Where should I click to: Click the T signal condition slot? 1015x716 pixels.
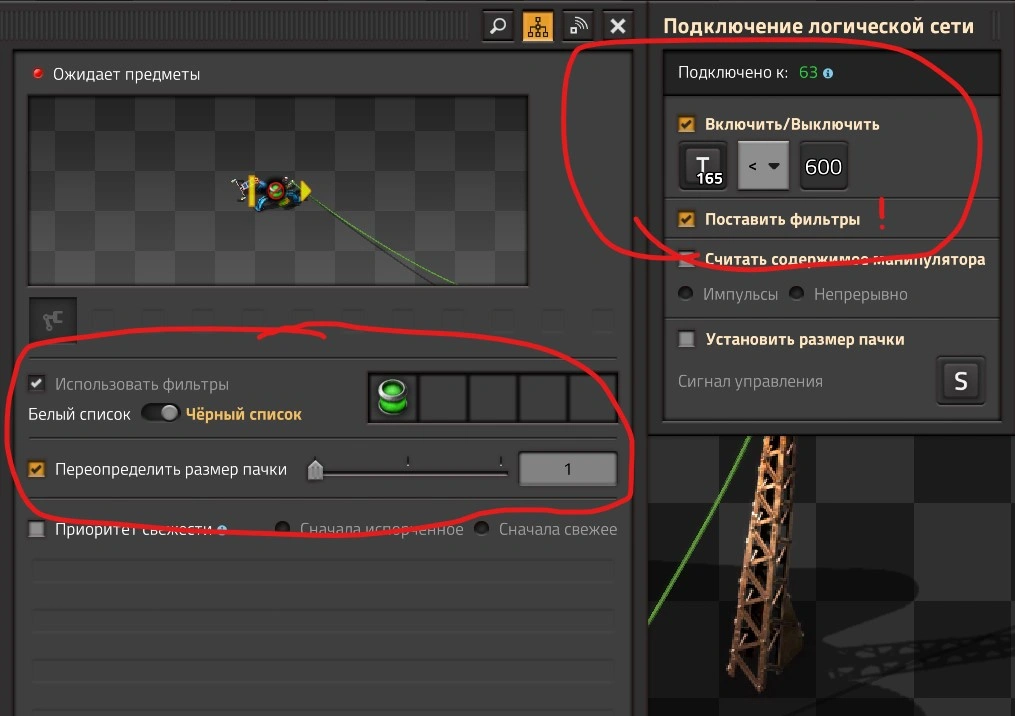704,166
